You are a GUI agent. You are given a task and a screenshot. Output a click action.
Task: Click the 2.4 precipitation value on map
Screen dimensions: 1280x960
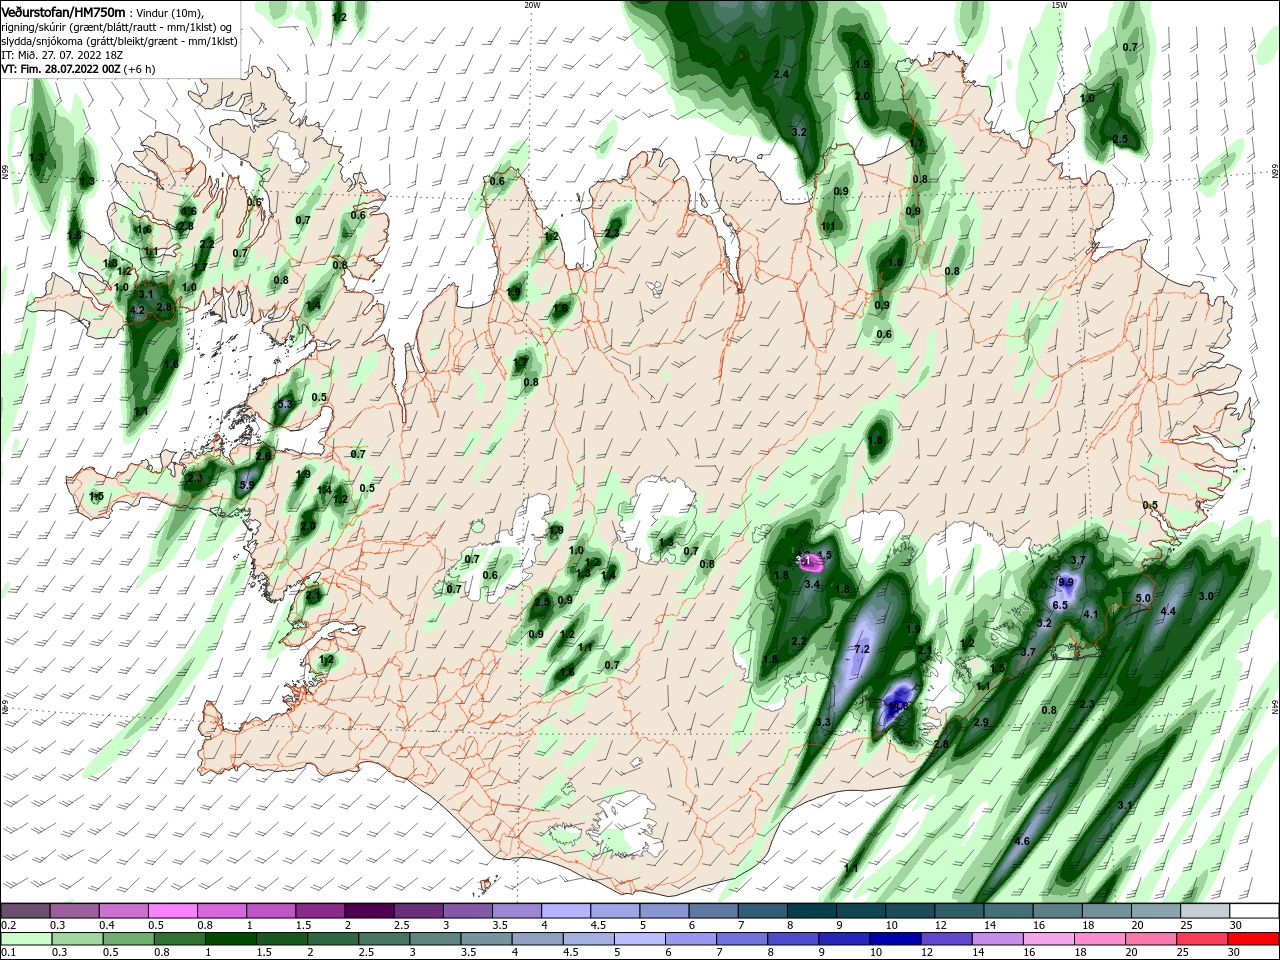point(782,74)
